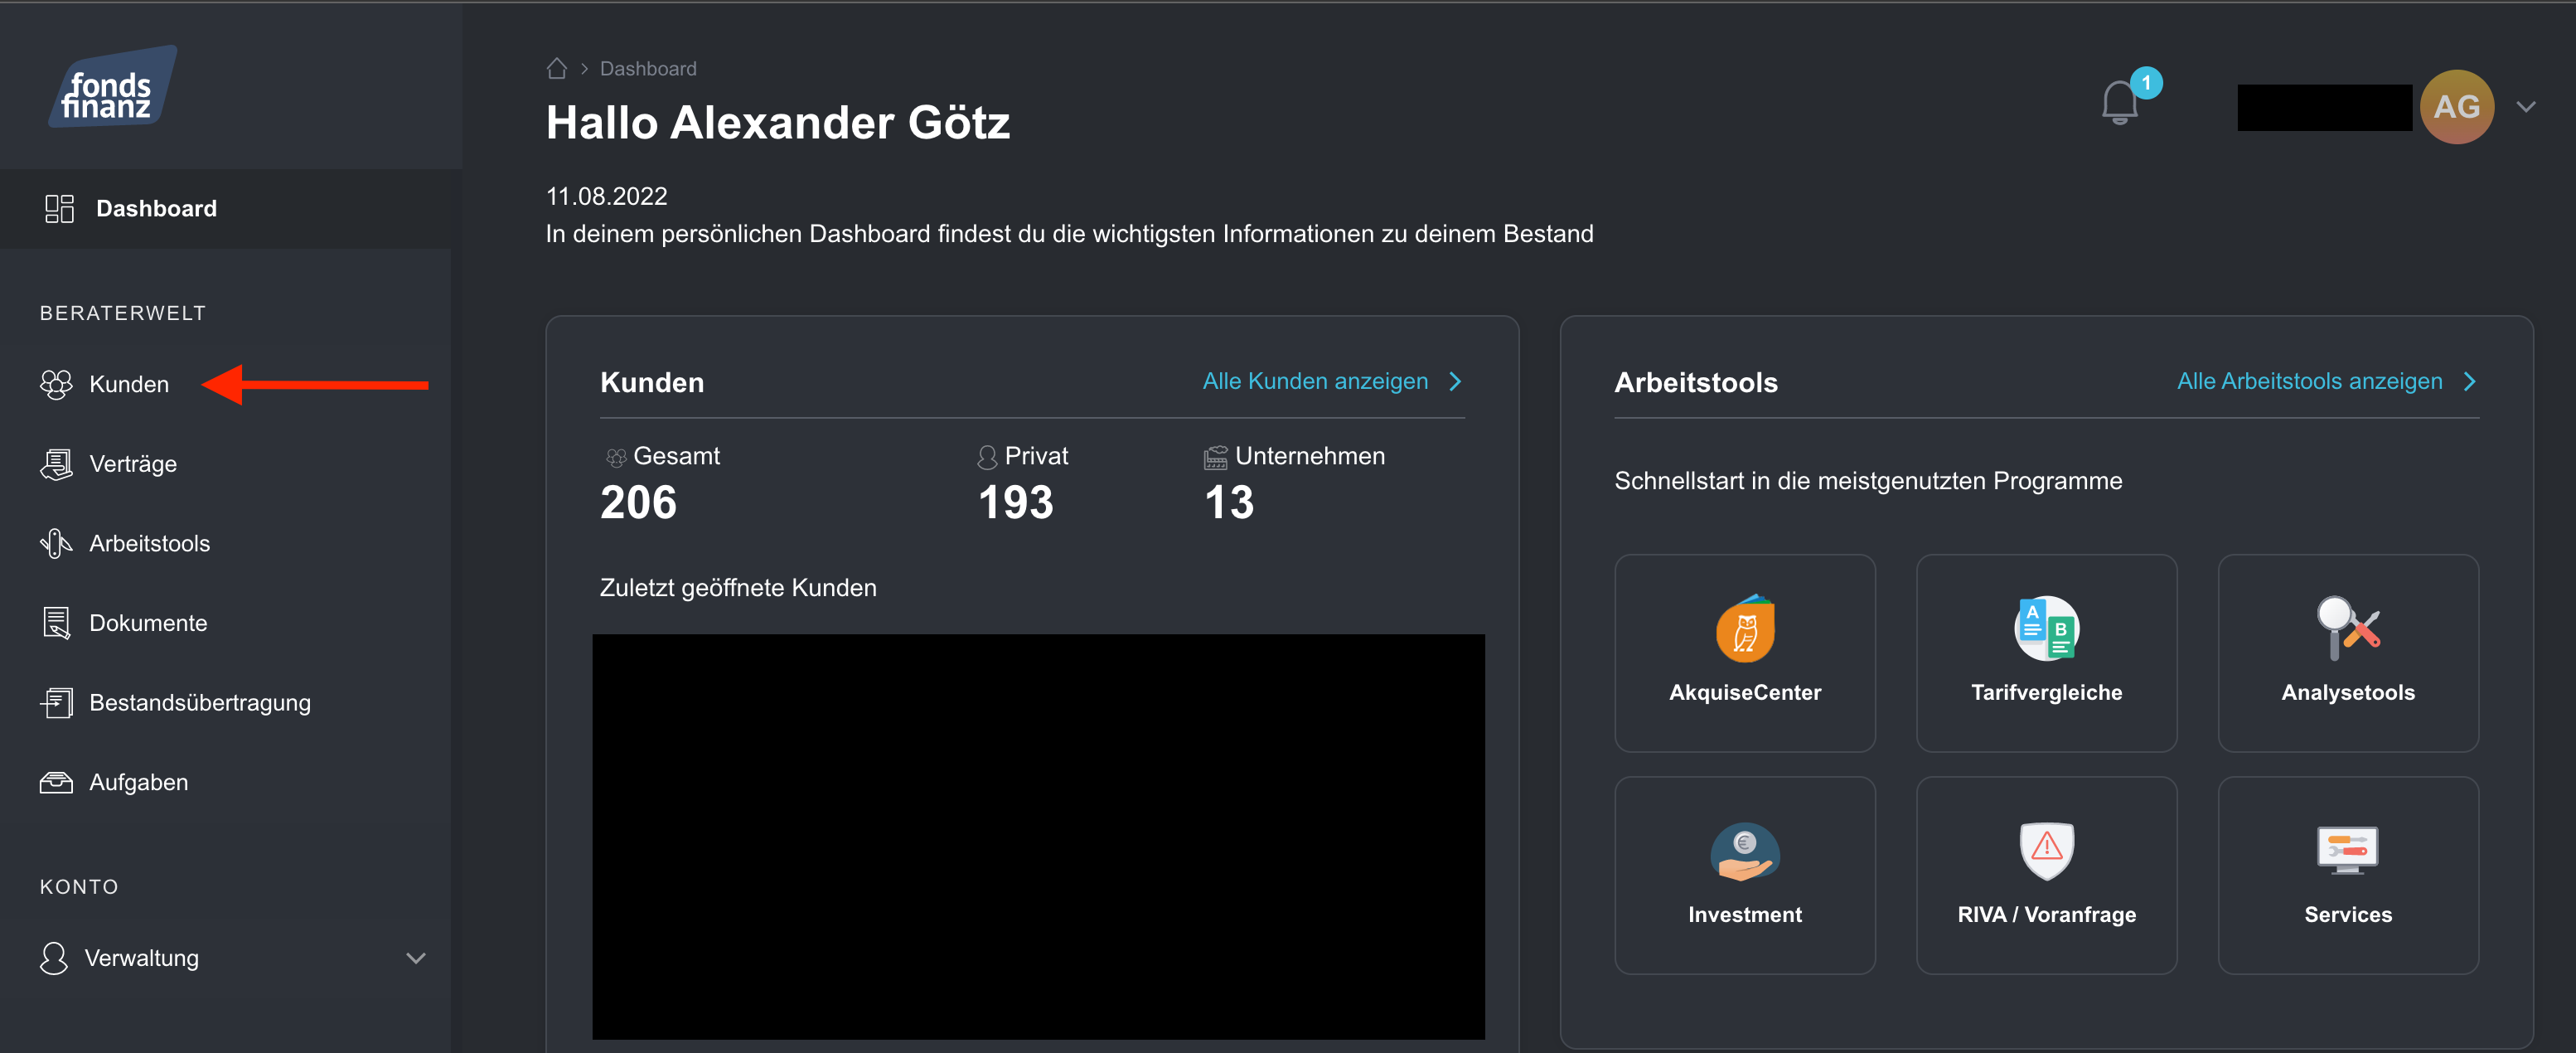2576x1053 pixels.
Task: Open the Analysetools program
Action: click(x=2347, y=652)
